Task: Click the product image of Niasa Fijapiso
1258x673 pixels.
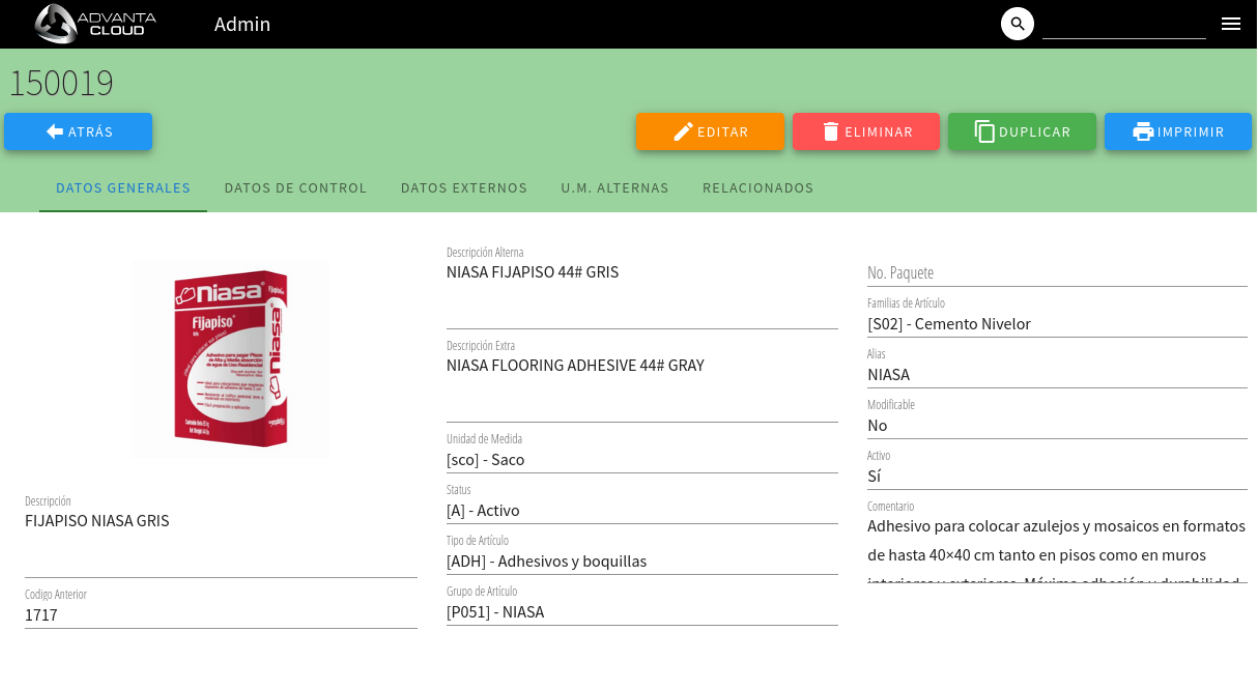Action: coord(231,360)
